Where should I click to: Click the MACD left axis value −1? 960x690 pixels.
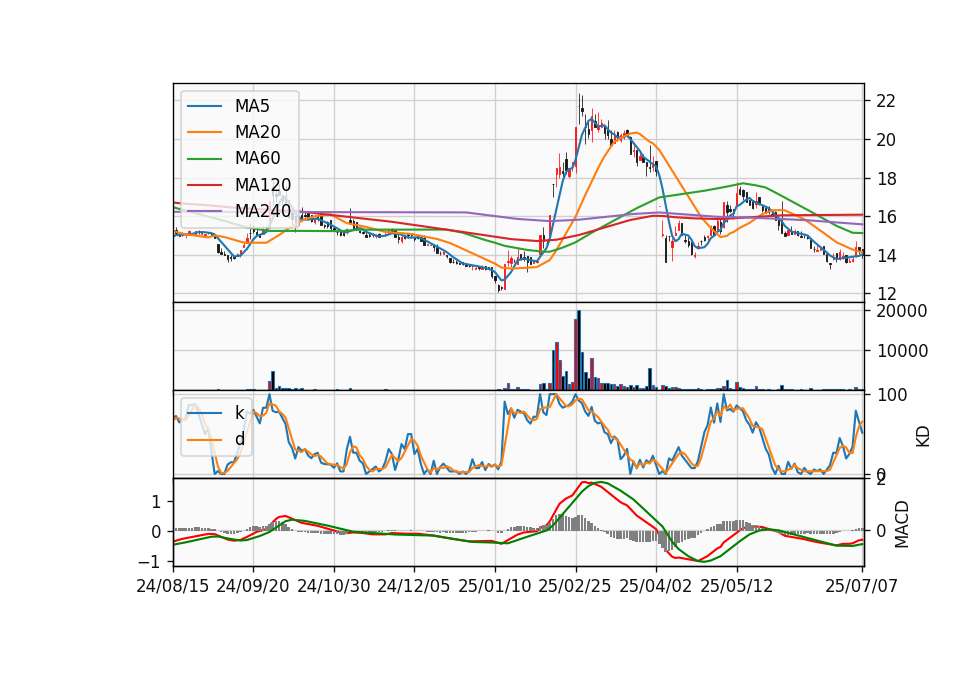[149, 562]
